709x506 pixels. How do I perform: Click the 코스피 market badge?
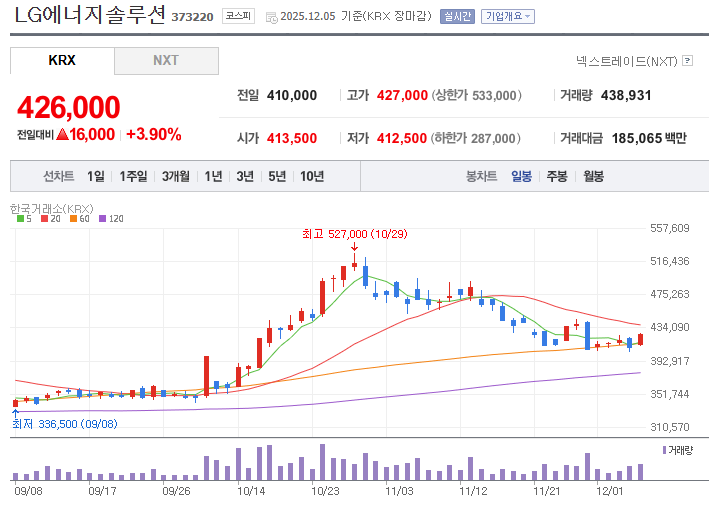[238, 16]
